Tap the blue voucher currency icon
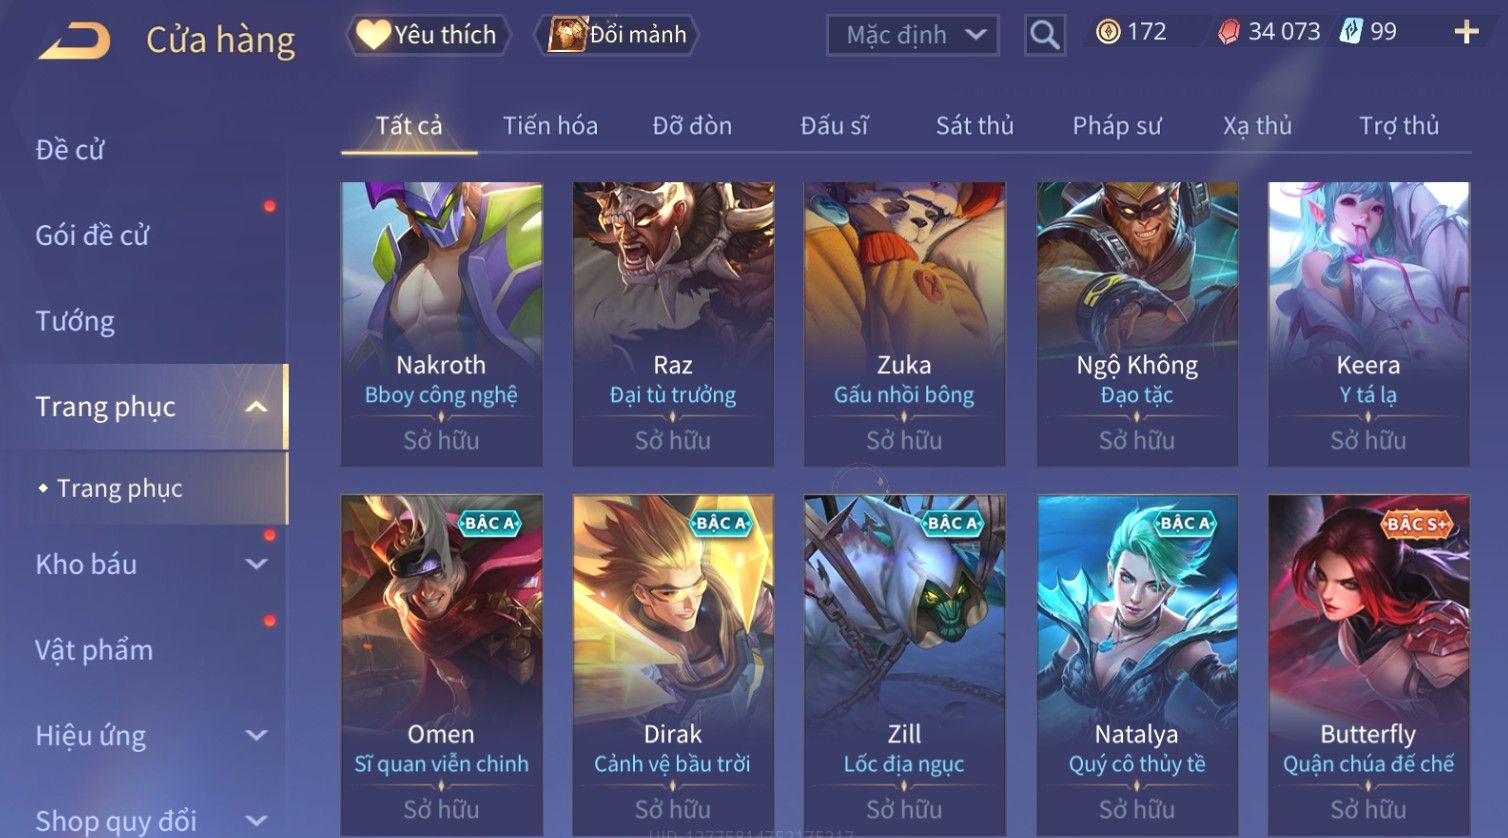 (1351, 32)
